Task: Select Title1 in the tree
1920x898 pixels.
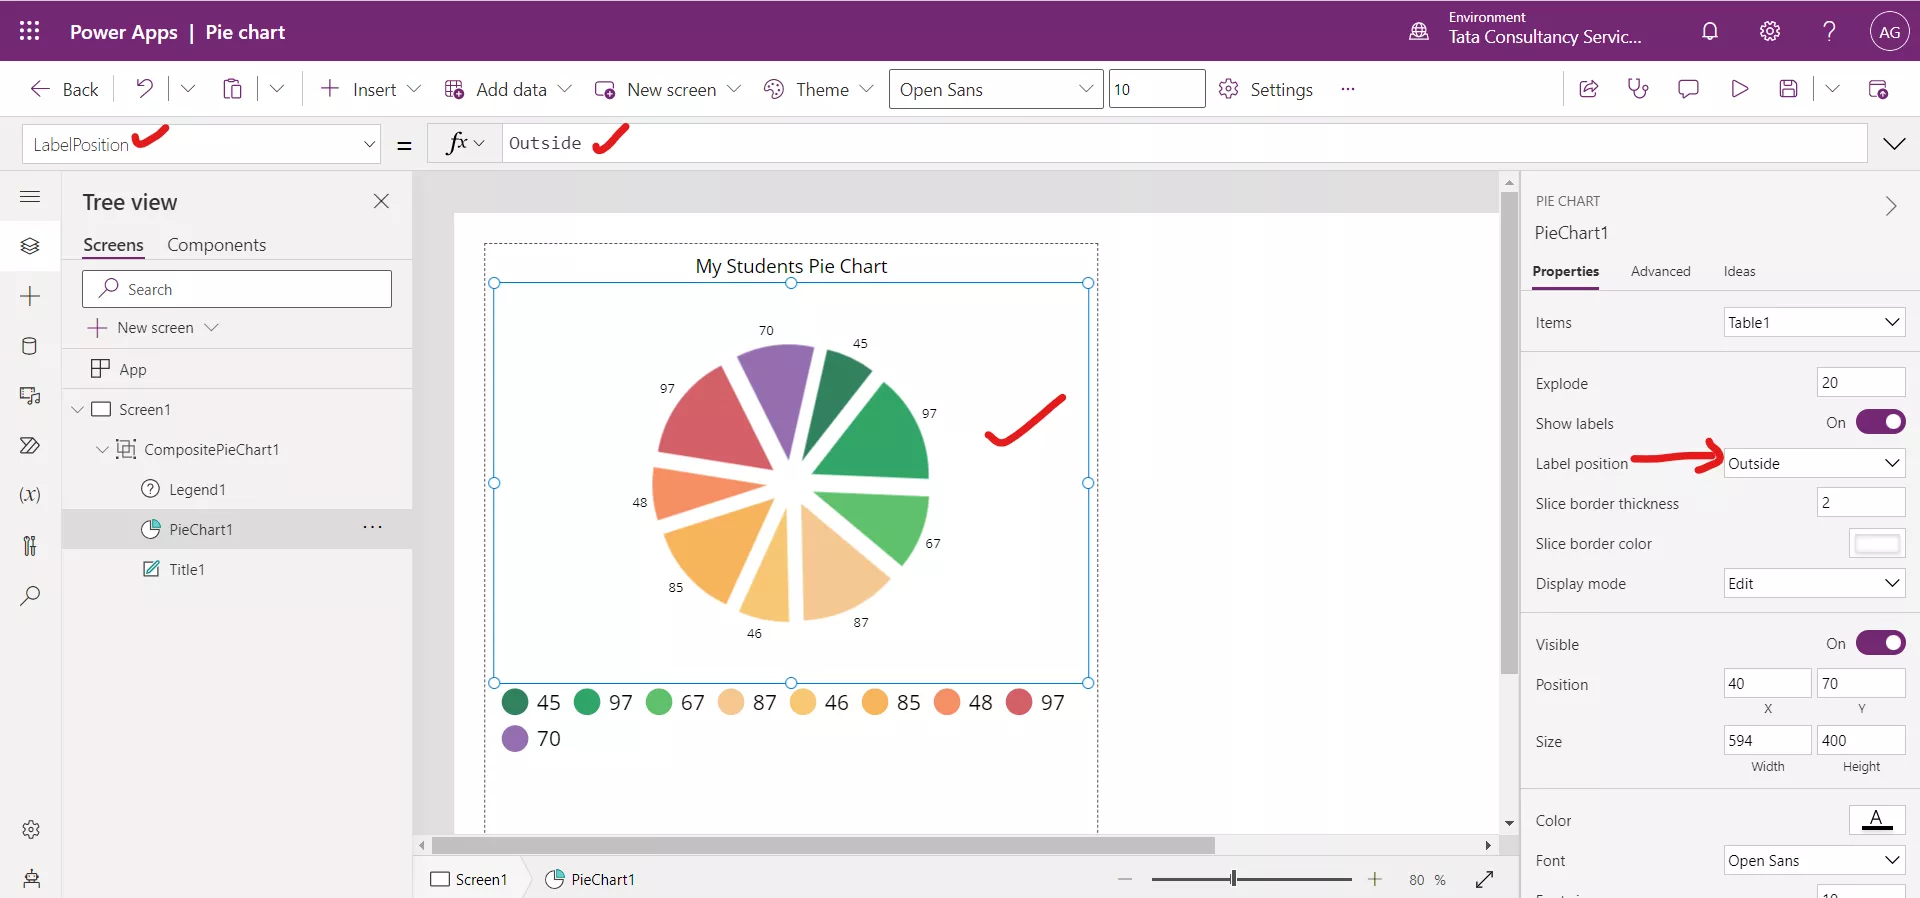Action: [x=186, y=569]
